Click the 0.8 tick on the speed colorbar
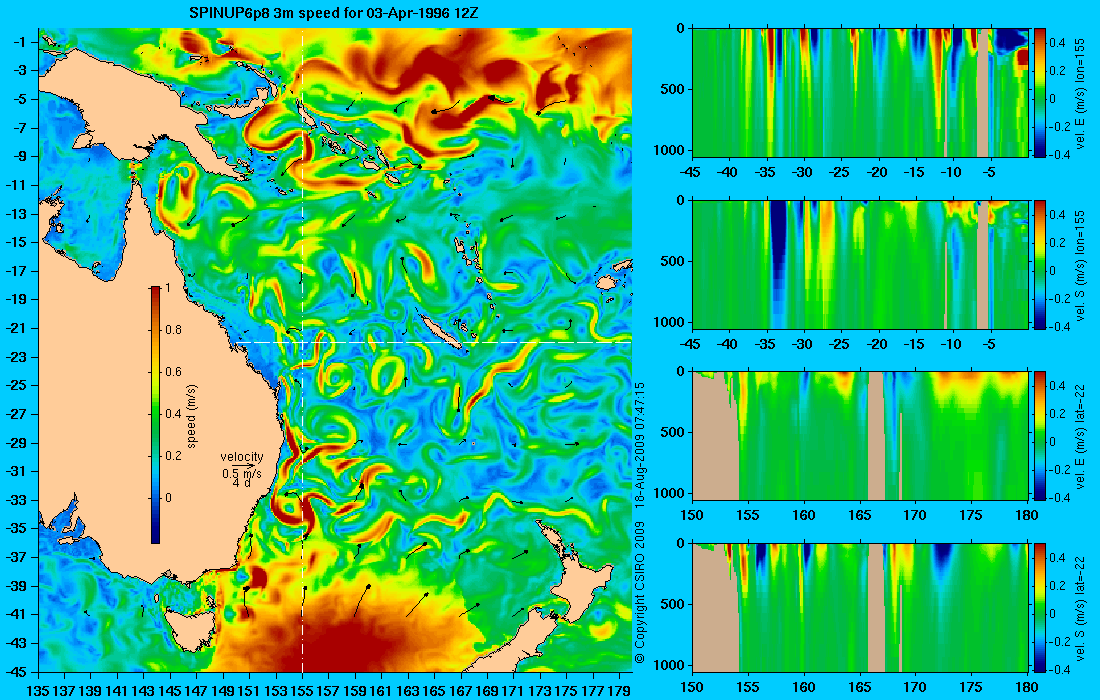1100x700 pixels. click(x=173, y=330)
